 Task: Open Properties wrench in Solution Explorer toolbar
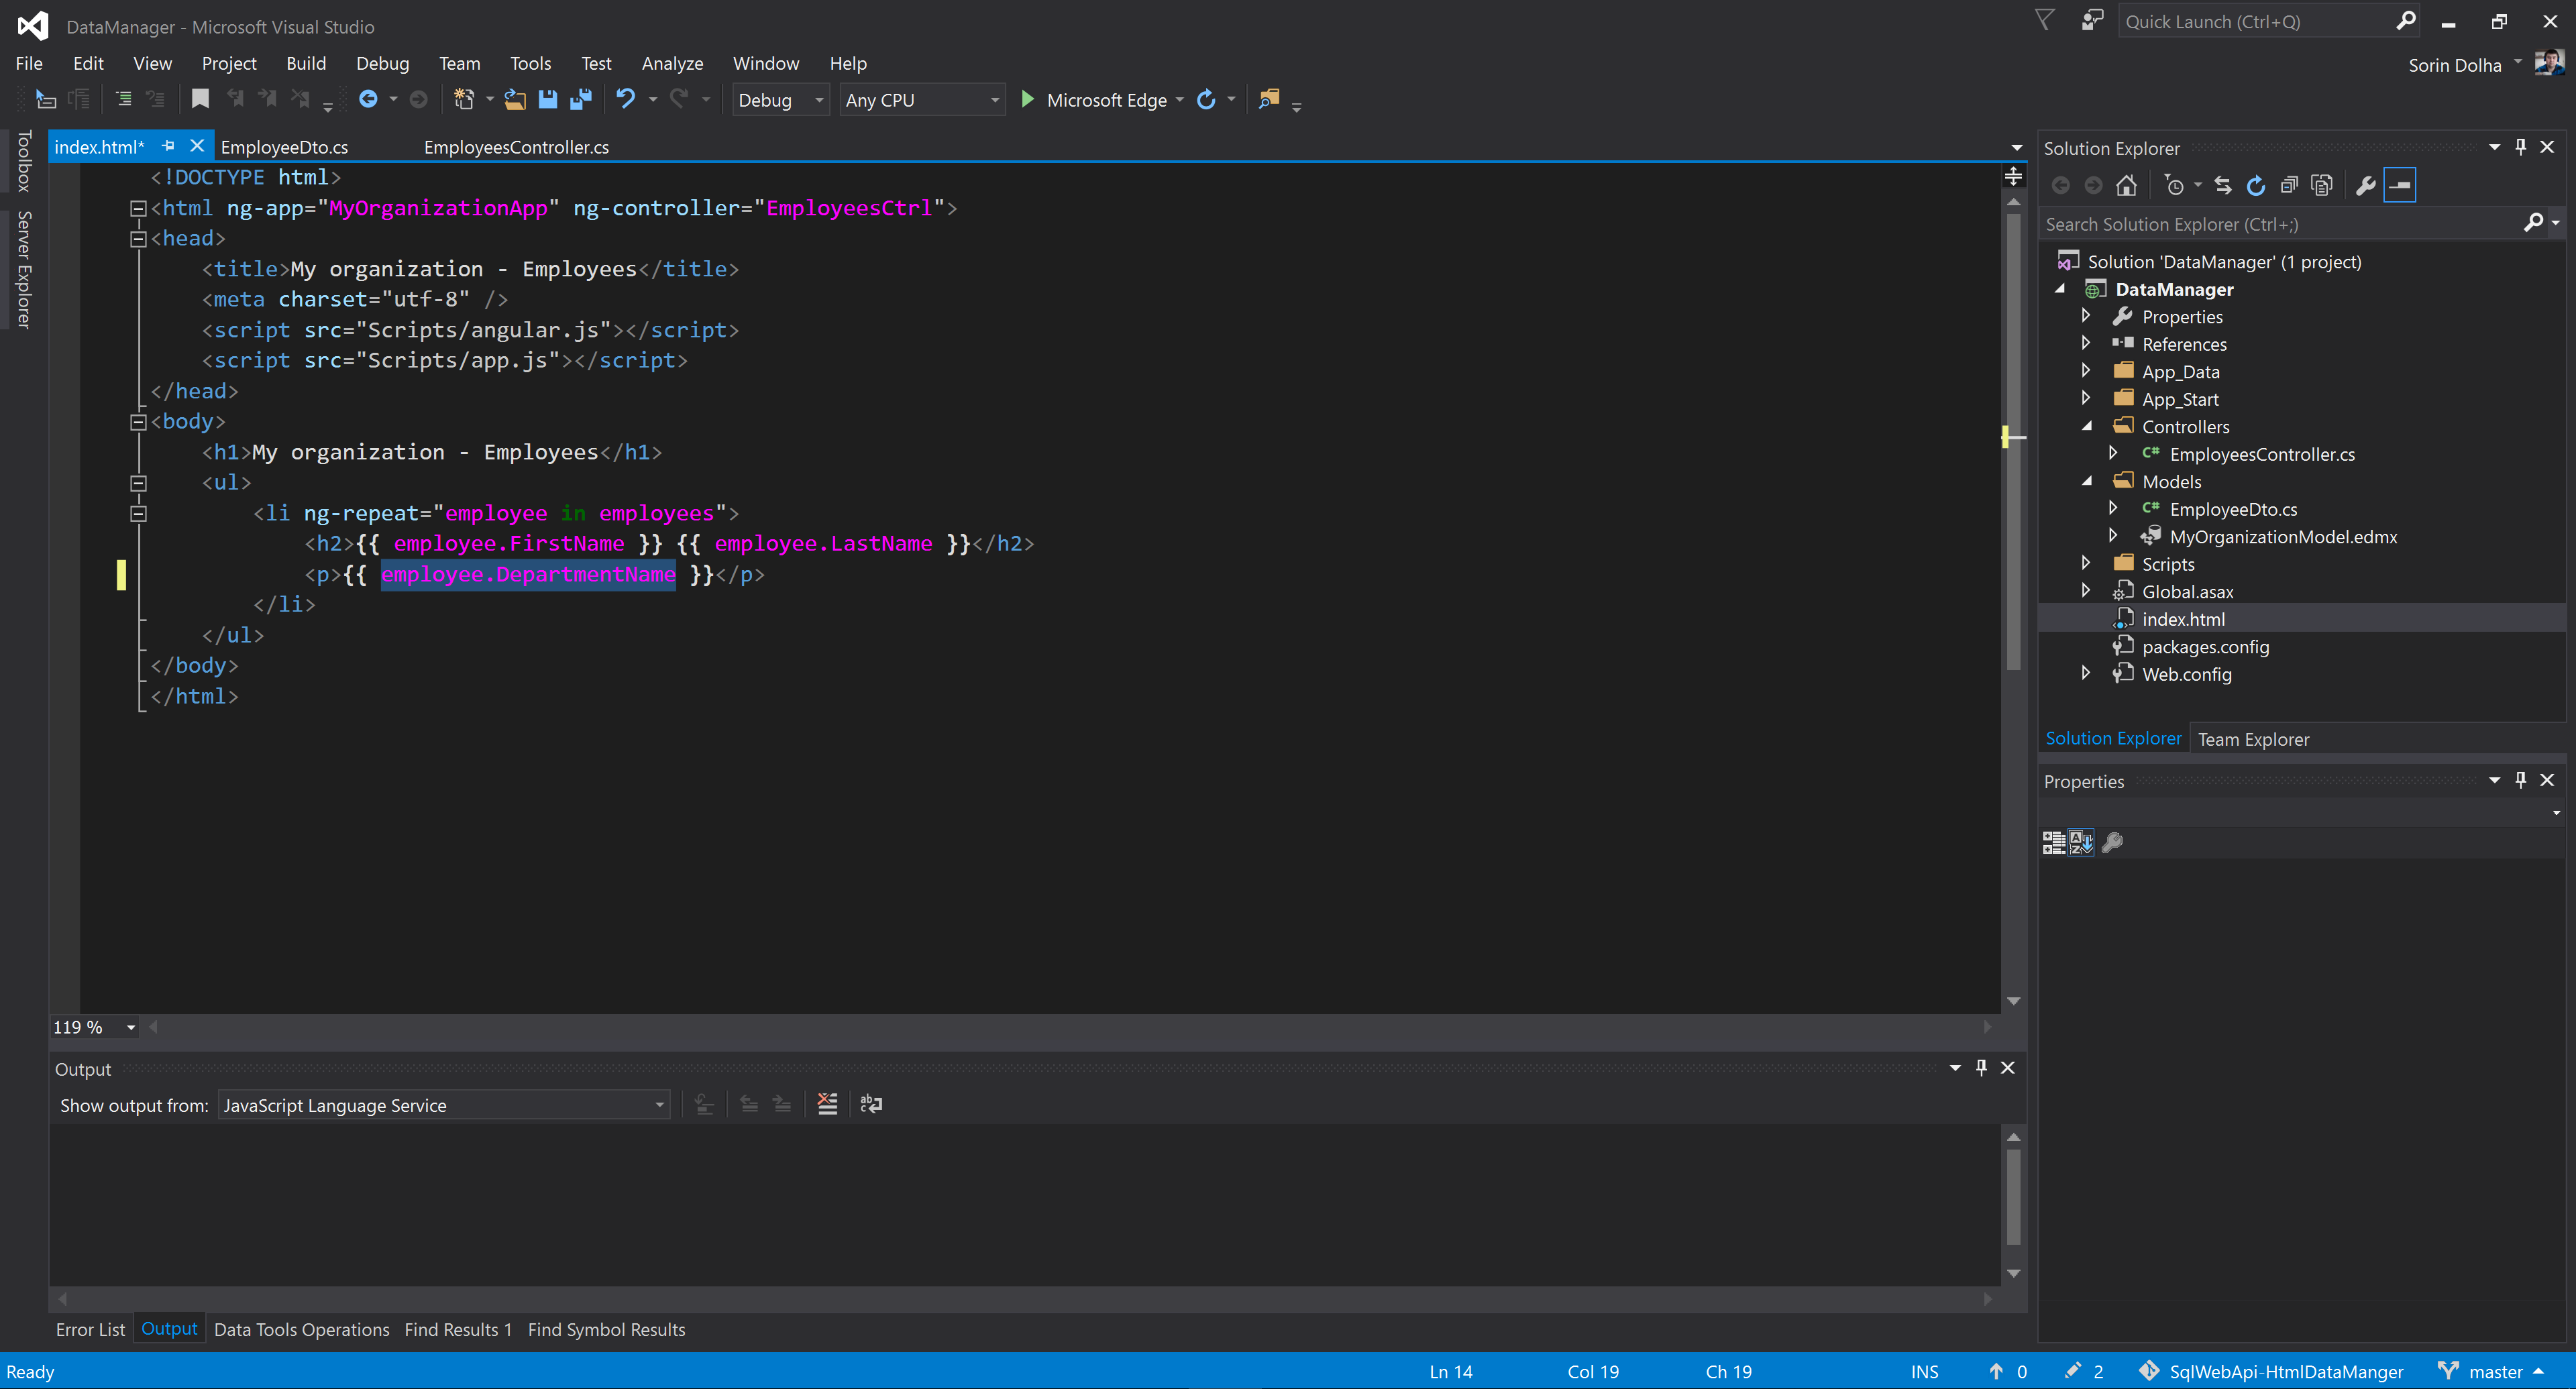pyautogui.click(x=2365, y=185)
